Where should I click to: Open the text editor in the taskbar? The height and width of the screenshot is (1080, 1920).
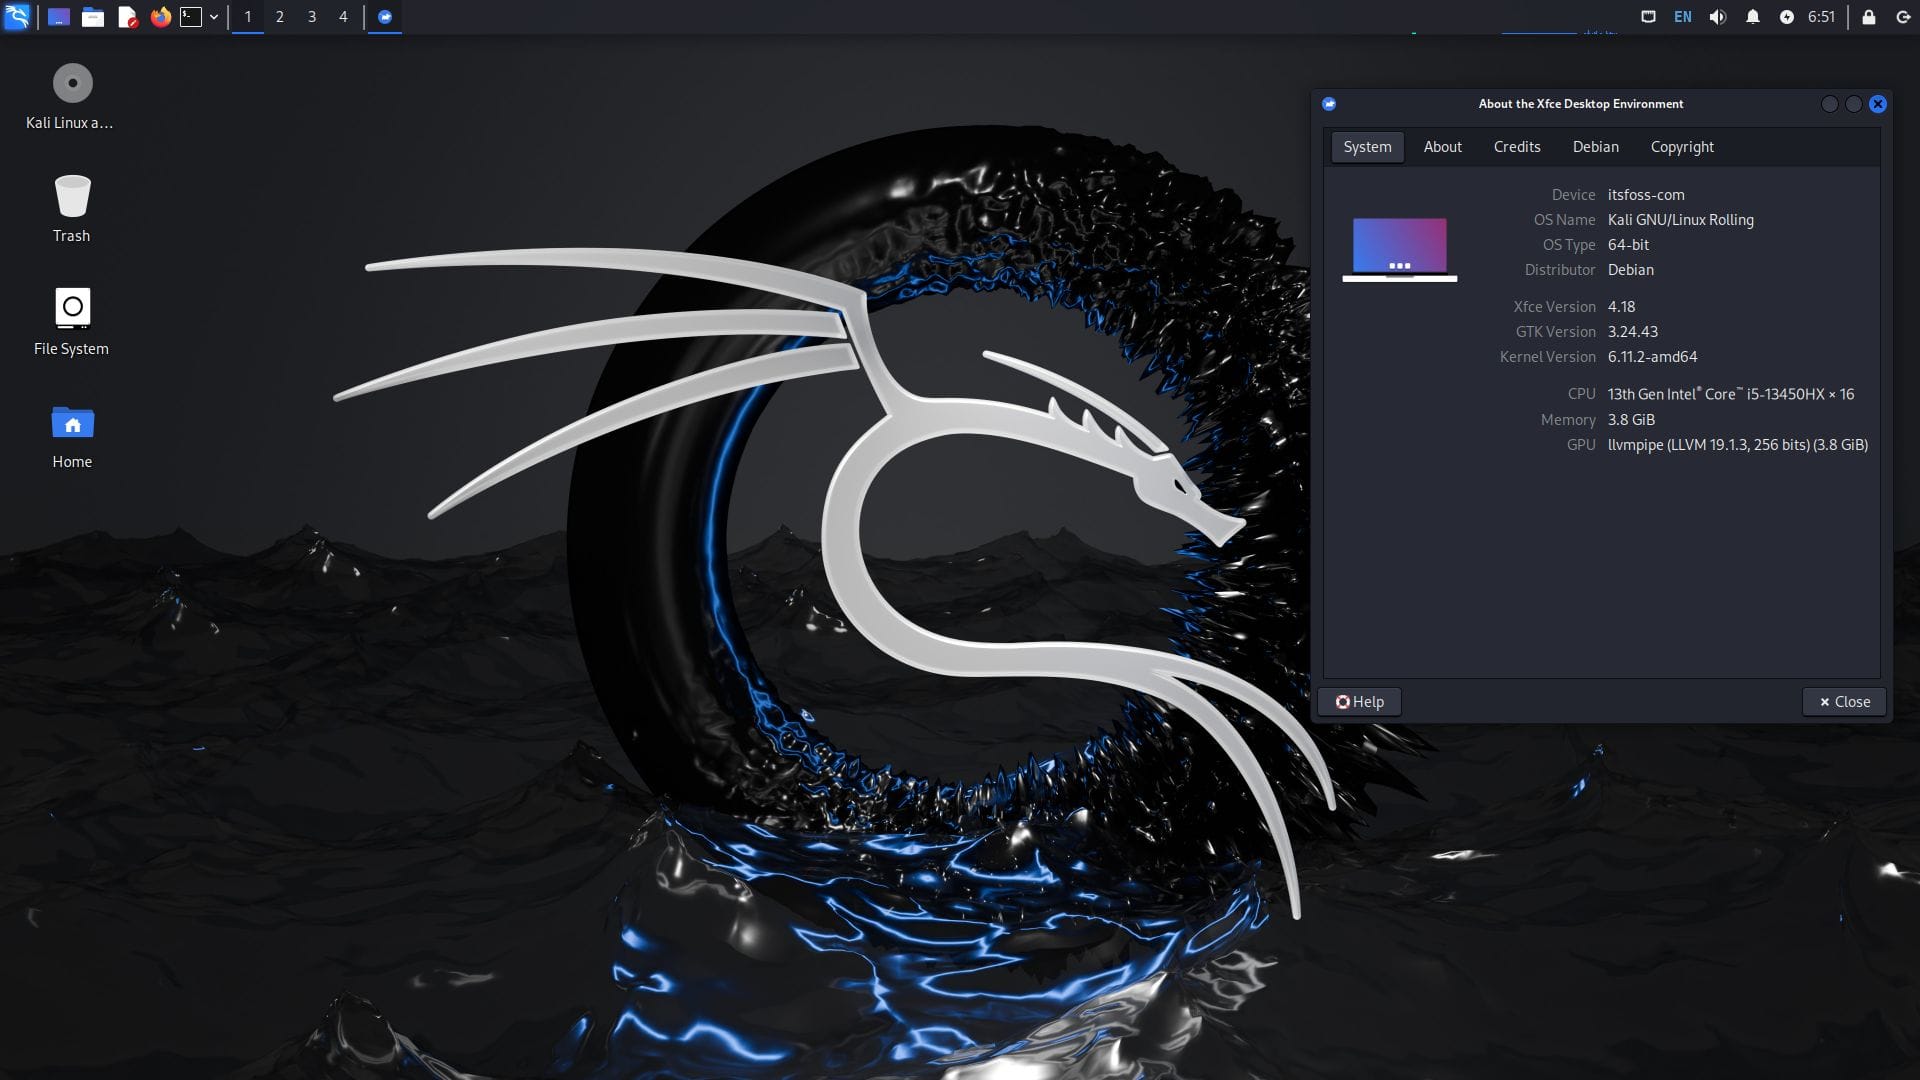128,16
